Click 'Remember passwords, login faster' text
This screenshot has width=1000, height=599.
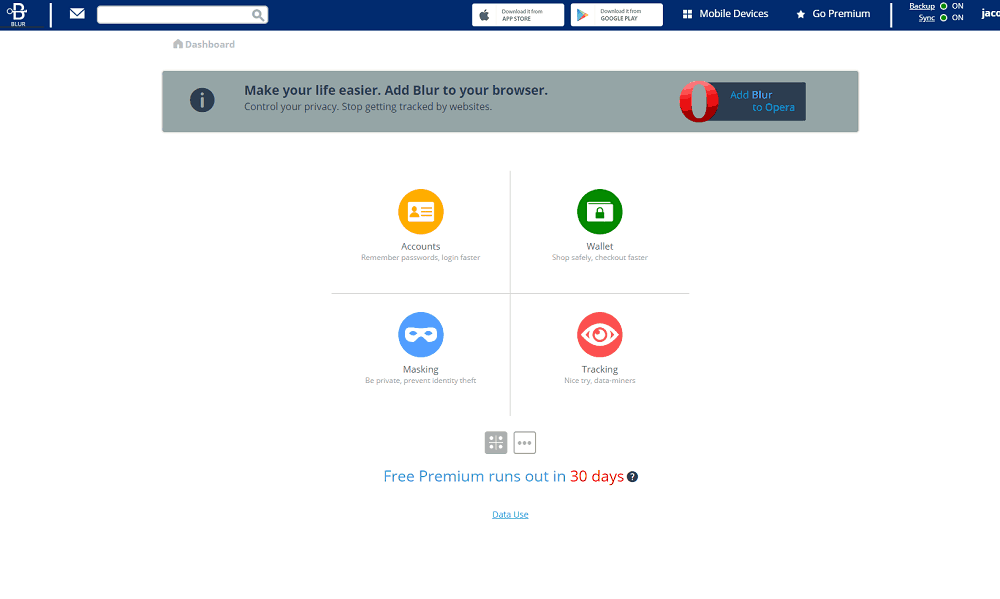point(421,258)
